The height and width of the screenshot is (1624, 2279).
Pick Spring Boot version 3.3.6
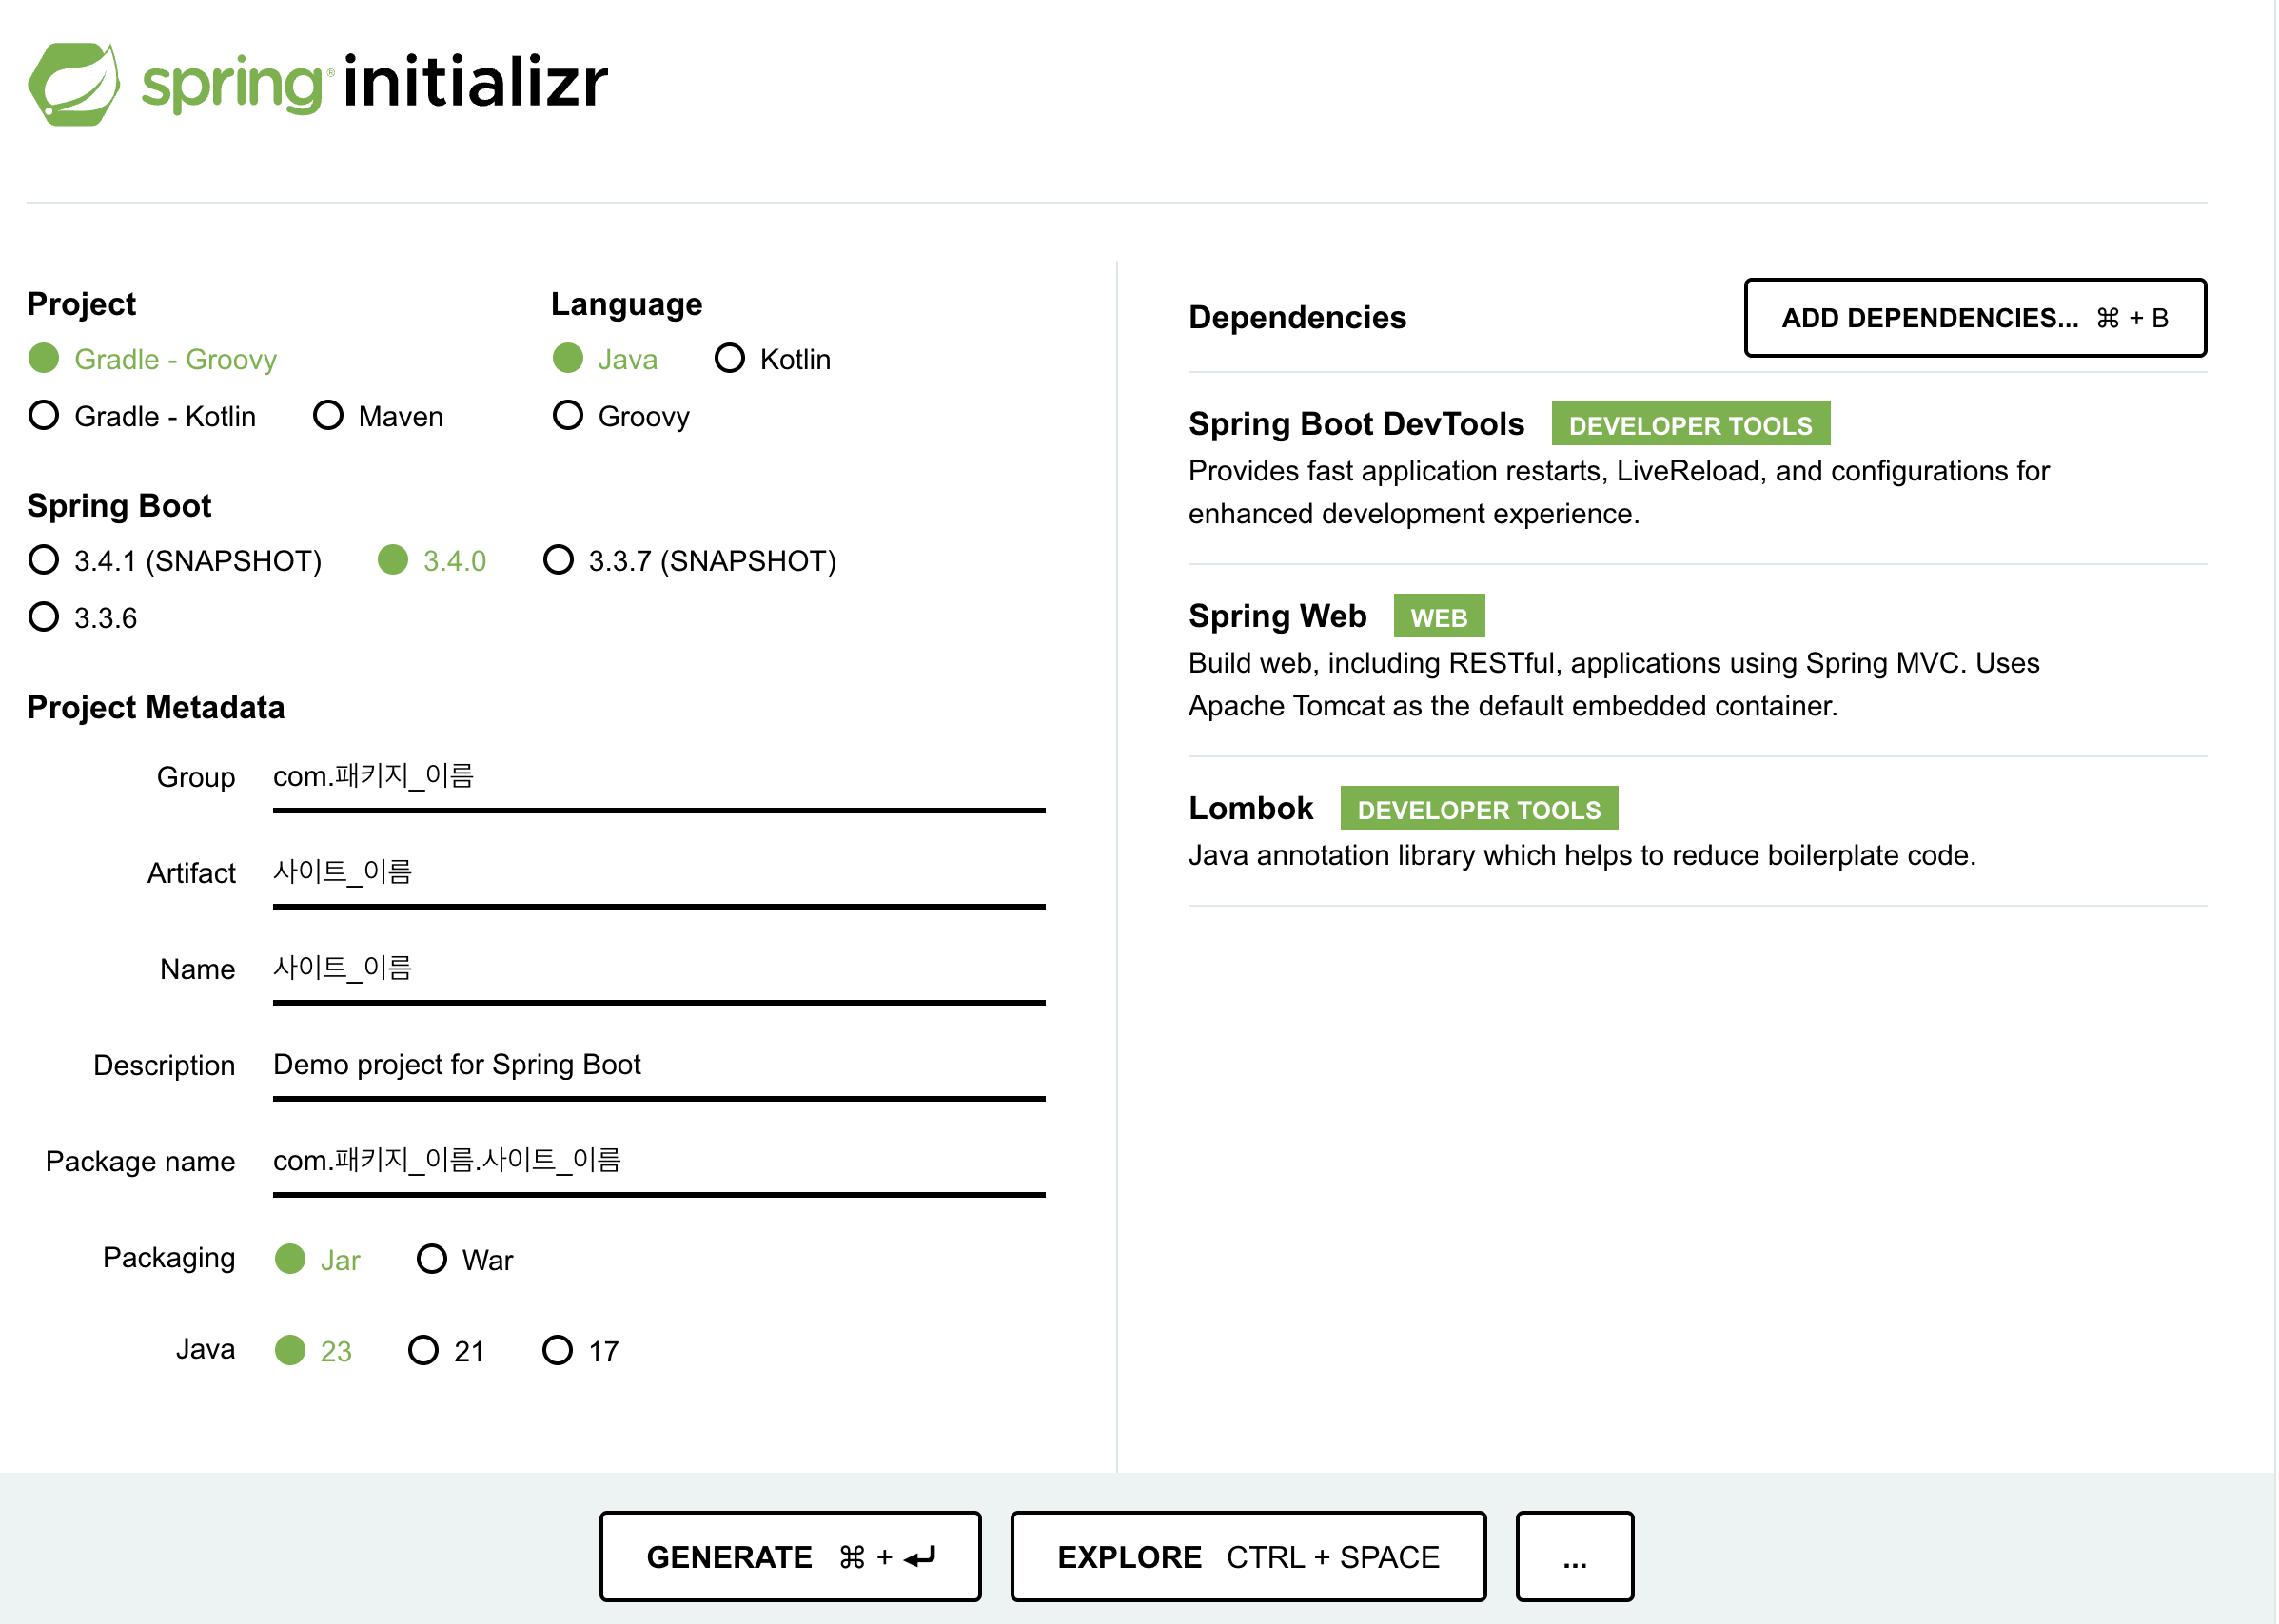44,618
